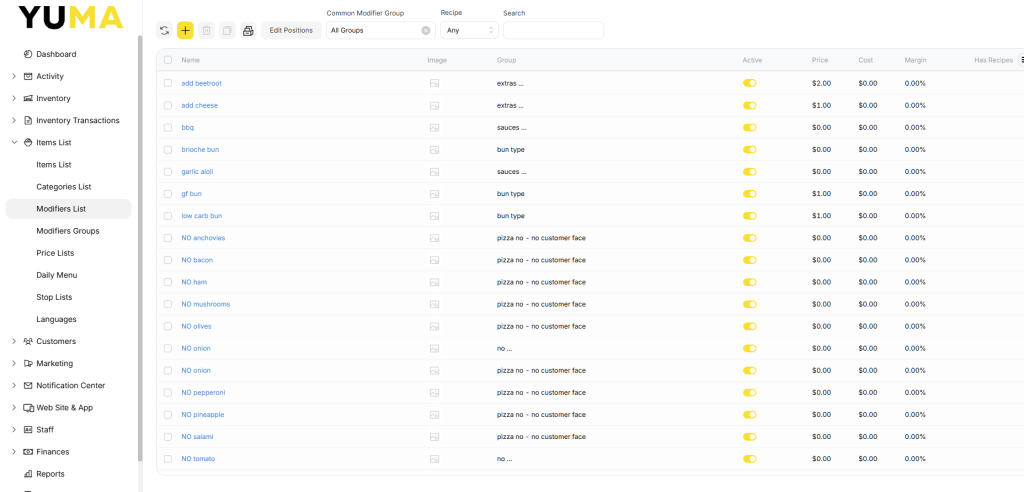Toggle the Active switch for add beetroot
The image size is (1024, 492).
click(749, 83)
